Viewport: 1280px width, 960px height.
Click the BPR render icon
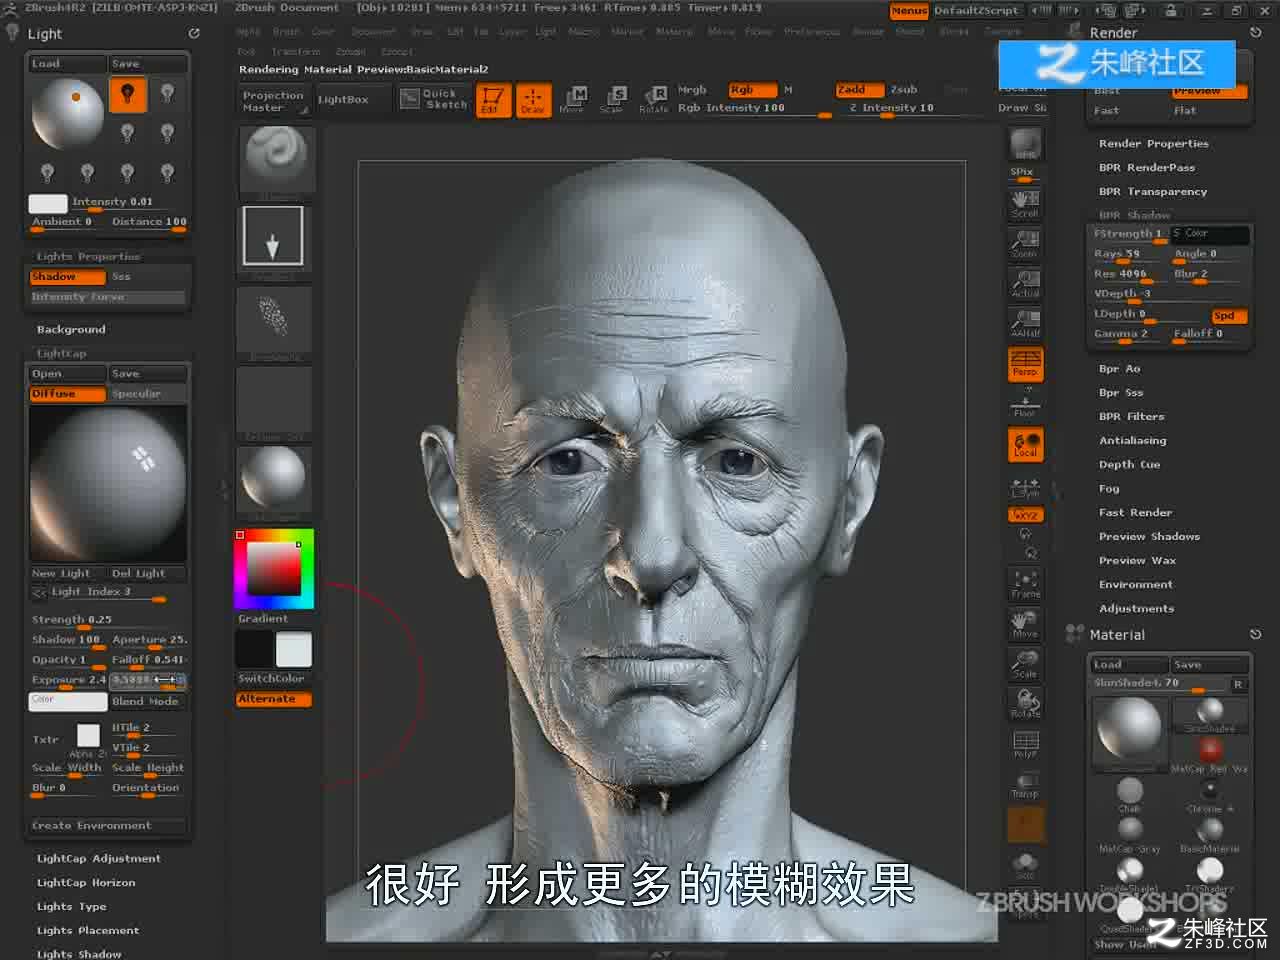click(1025, 145)
